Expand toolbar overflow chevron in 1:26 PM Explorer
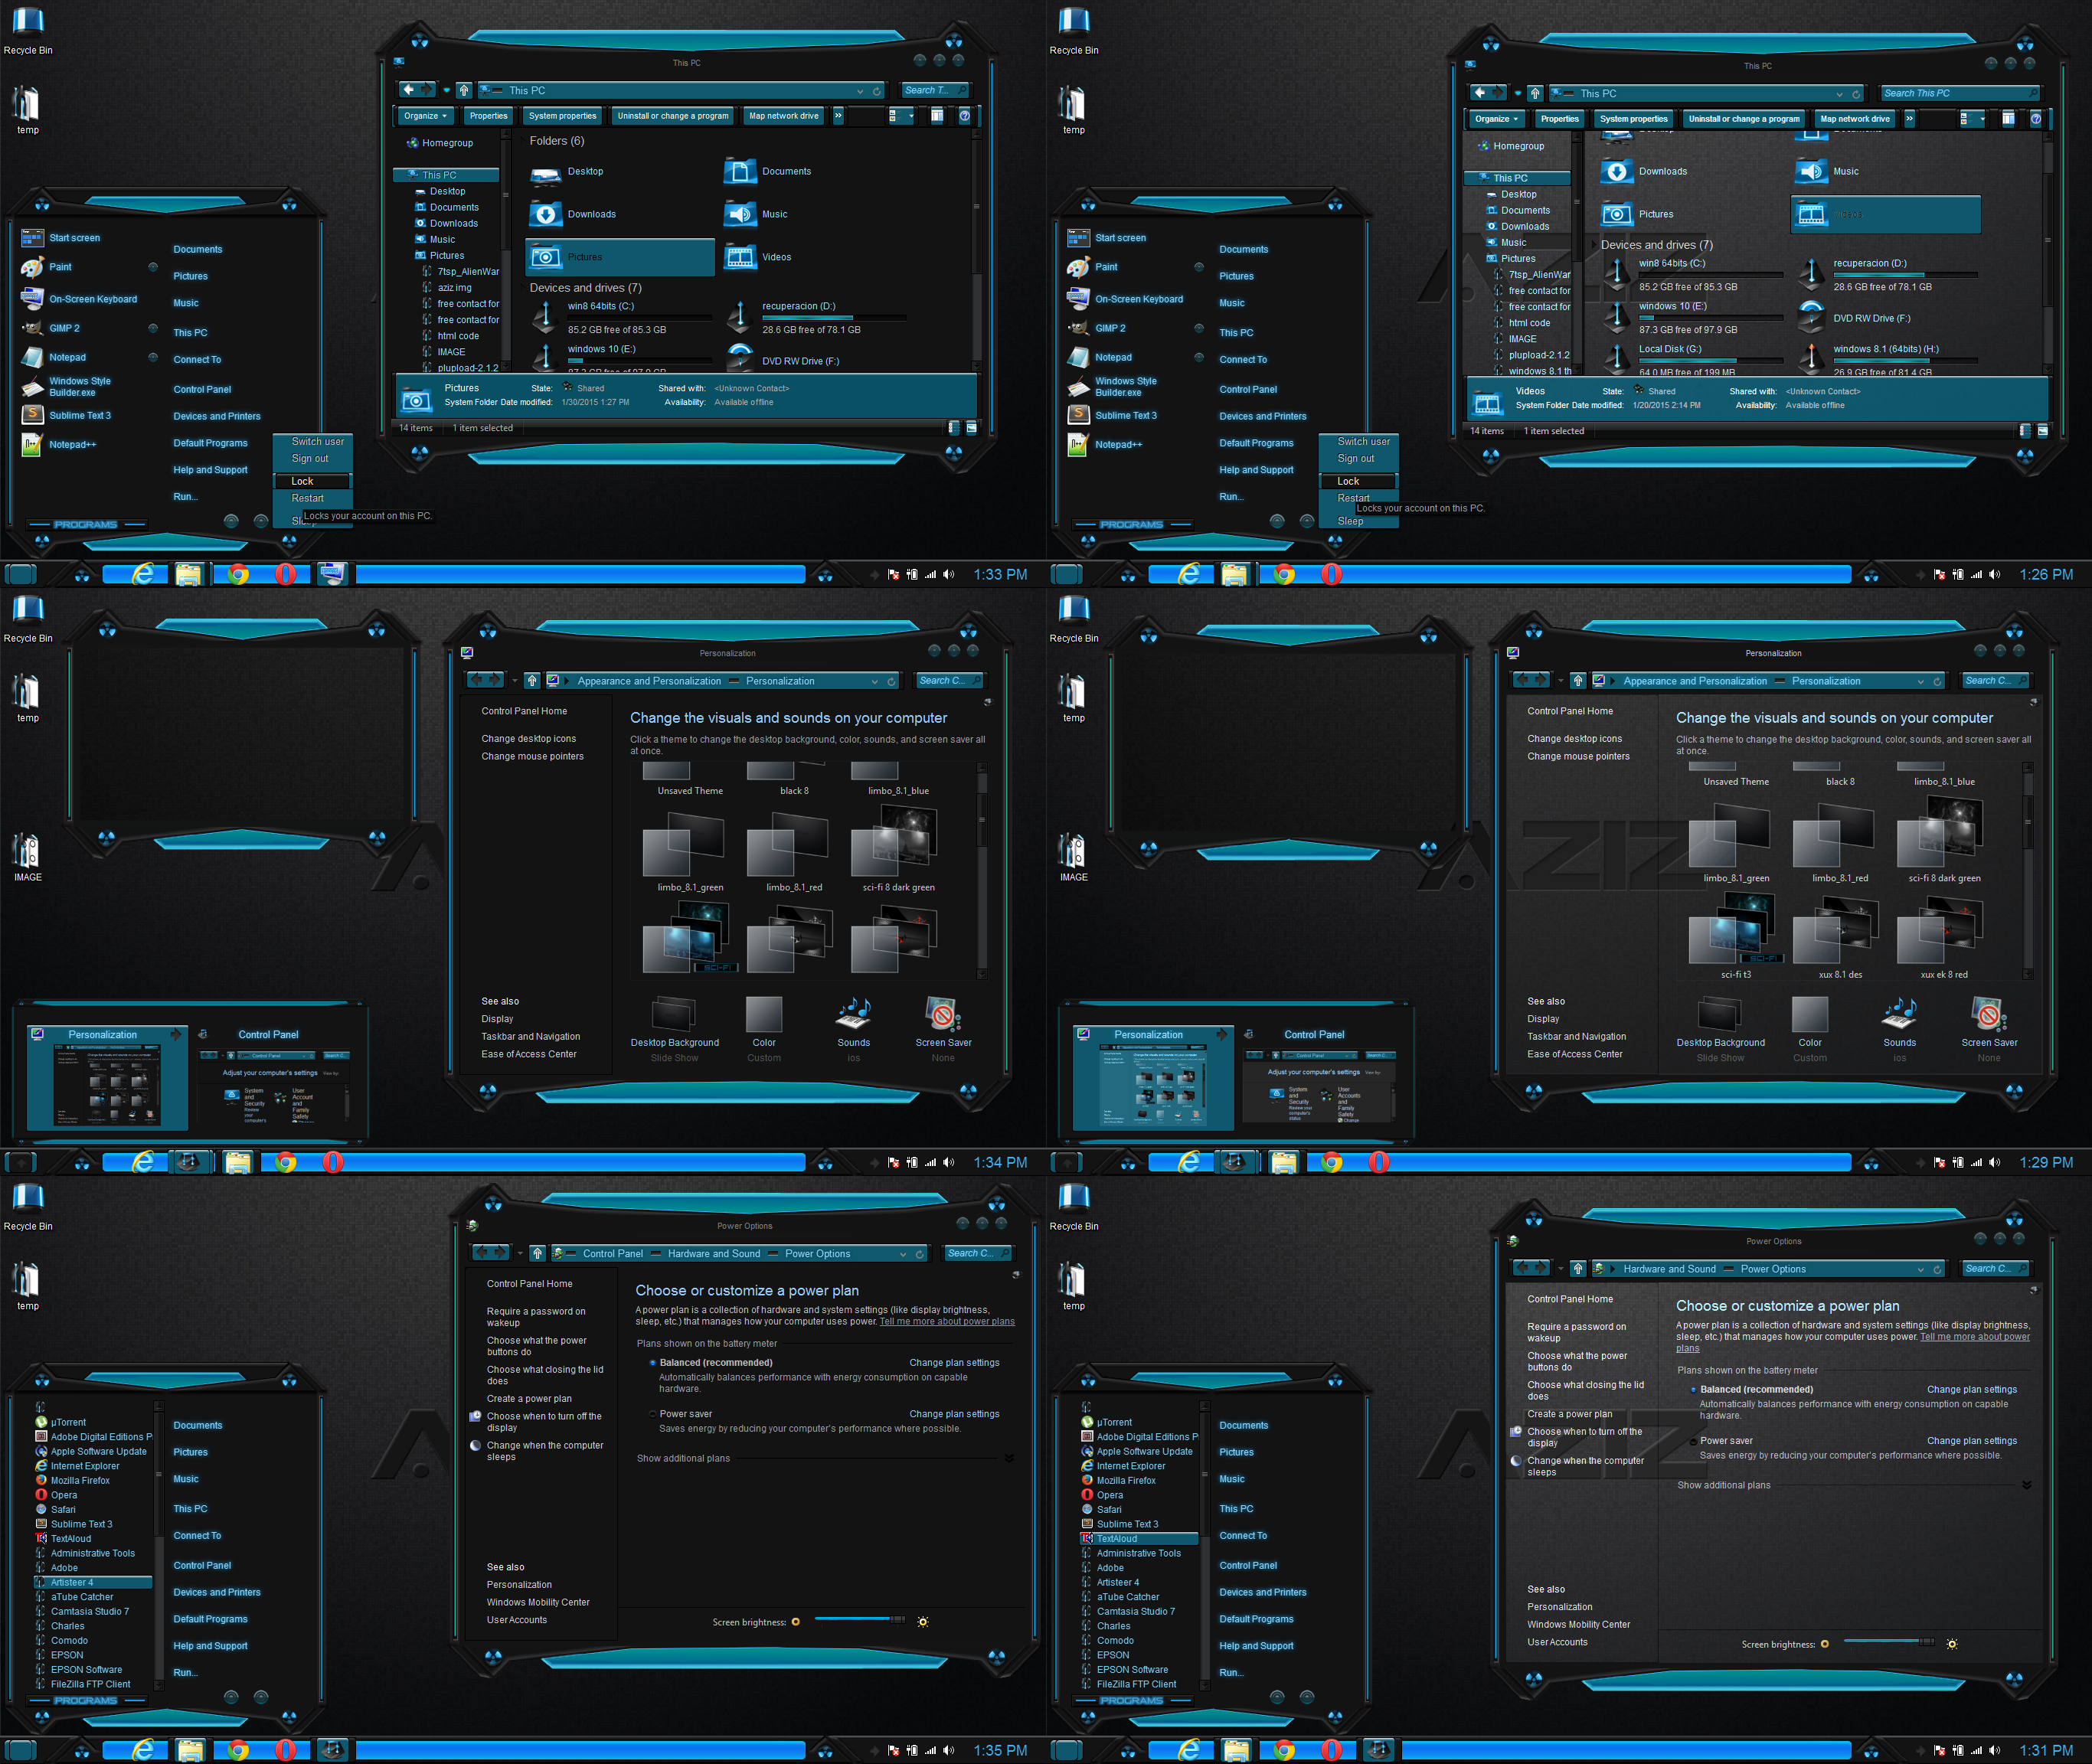The width and height of the screenshot is (2092, 1764). tap(1909, 119)
